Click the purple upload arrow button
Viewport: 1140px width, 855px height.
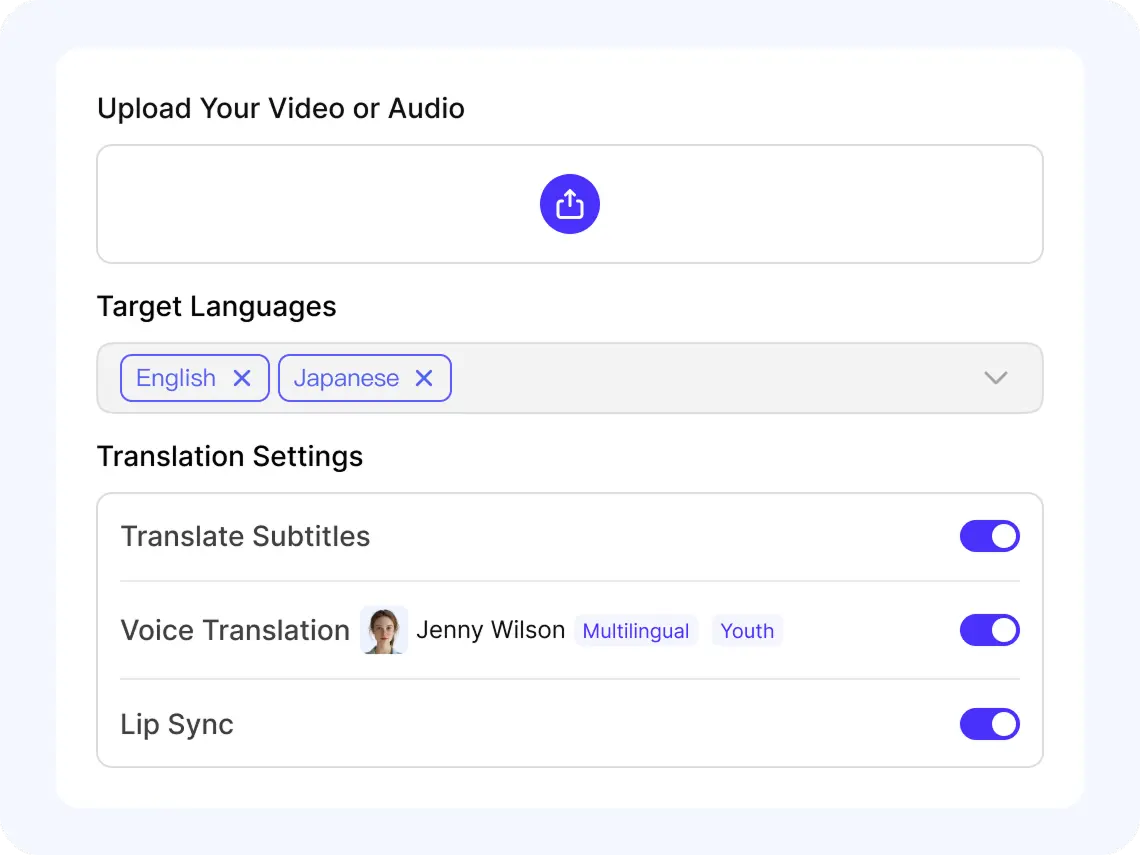[570, 203]
